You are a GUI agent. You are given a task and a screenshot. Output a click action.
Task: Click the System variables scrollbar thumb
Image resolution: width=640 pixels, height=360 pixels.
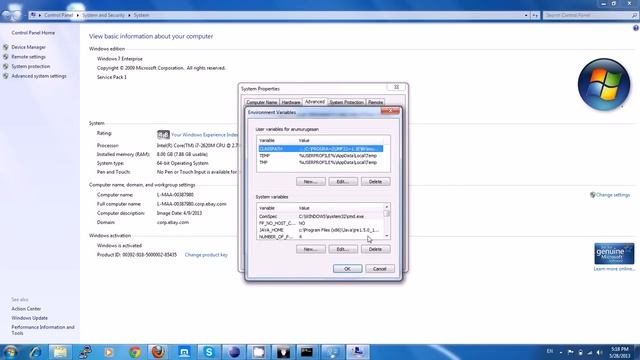point(387,213)
